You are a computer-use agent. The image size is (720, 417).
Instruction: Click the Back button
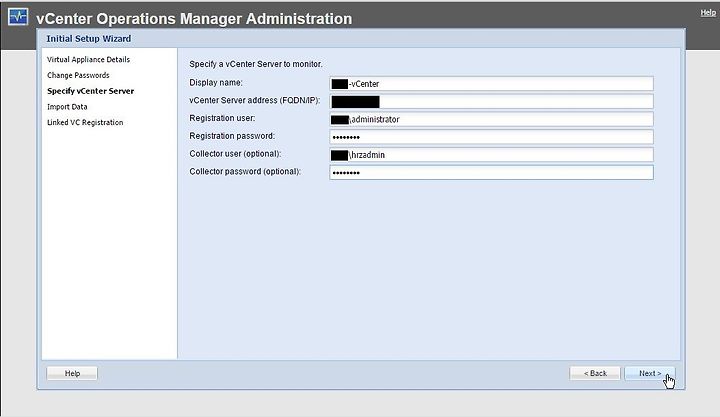coord(595,373)
